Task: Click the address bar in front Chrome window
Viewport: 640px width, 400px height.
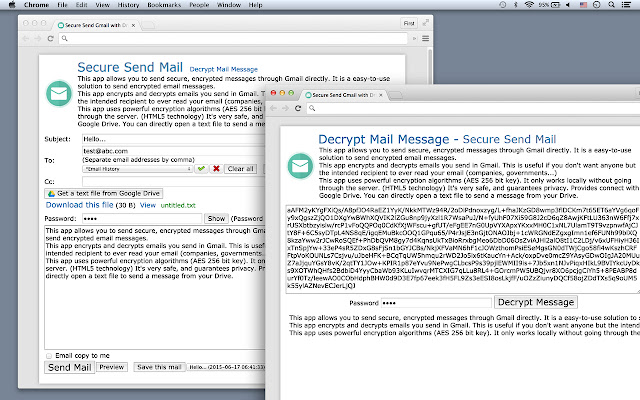Action: (x=473, y=108)
